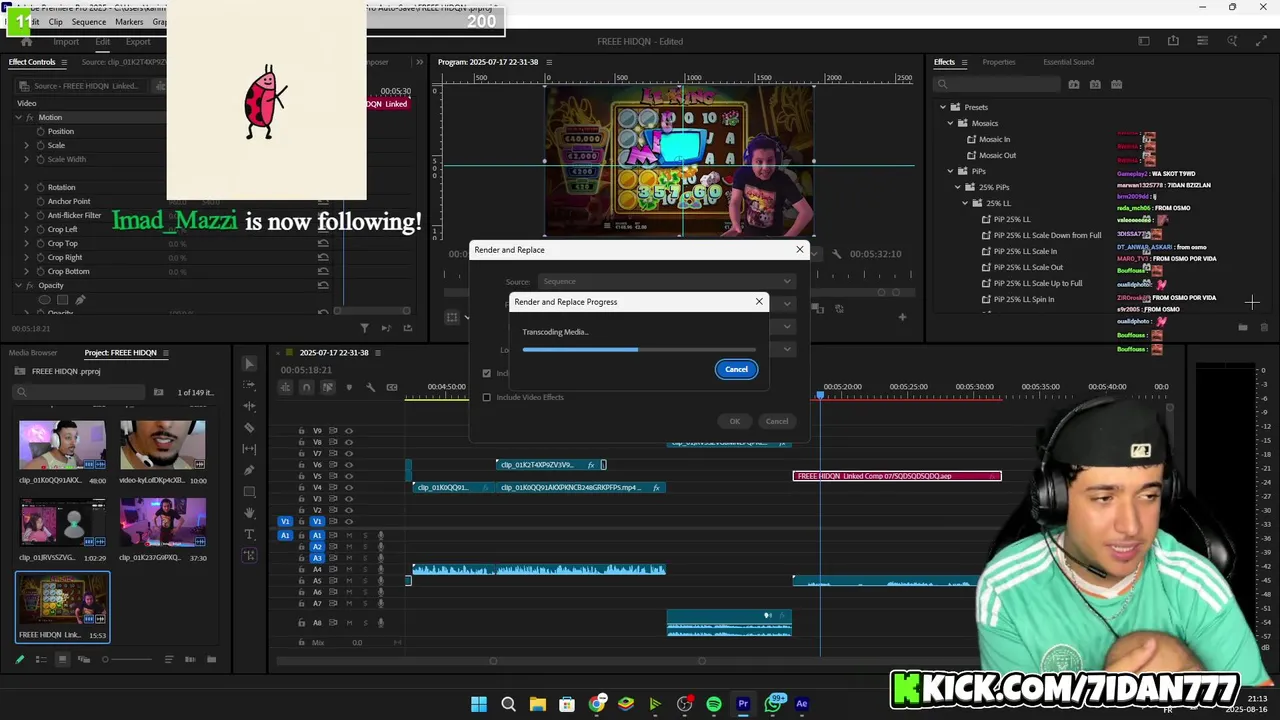The width and height of the screenshot is (1280, 720).
Task: Select the Pen tool in toolbox
Action: tap(249, 470)
